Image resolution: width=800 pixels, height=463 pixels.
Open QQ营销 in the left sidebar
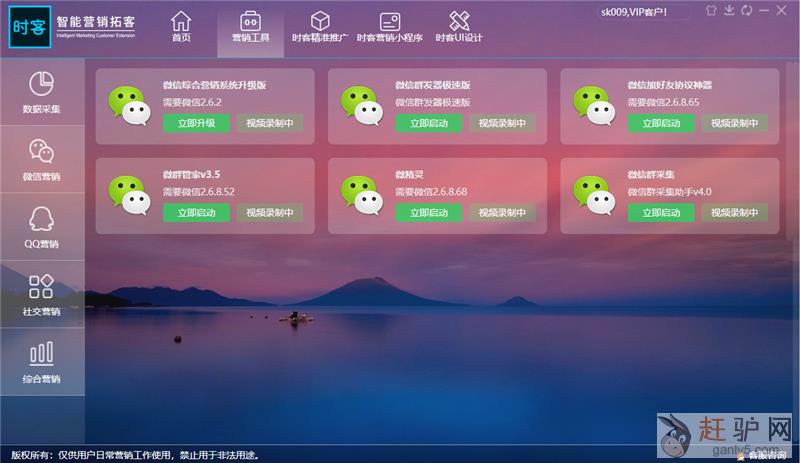click(x=42, y=228)
